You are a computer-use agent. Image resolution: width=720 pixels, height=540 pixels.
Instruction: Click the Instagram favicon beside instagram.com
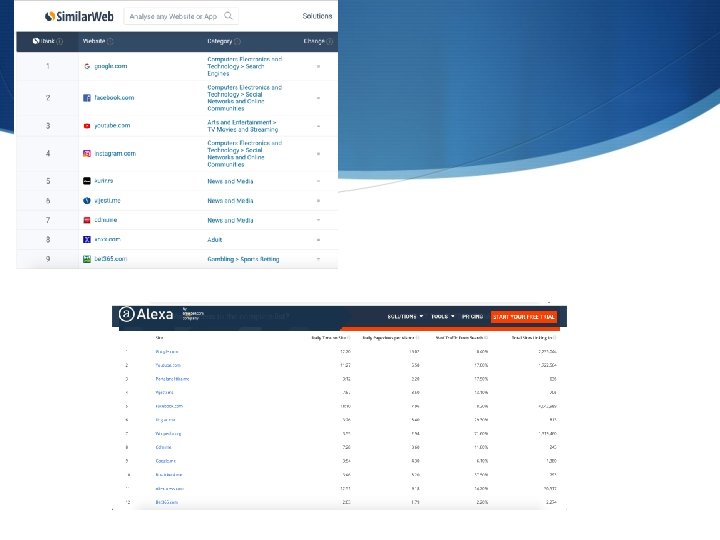coord(87,153)
